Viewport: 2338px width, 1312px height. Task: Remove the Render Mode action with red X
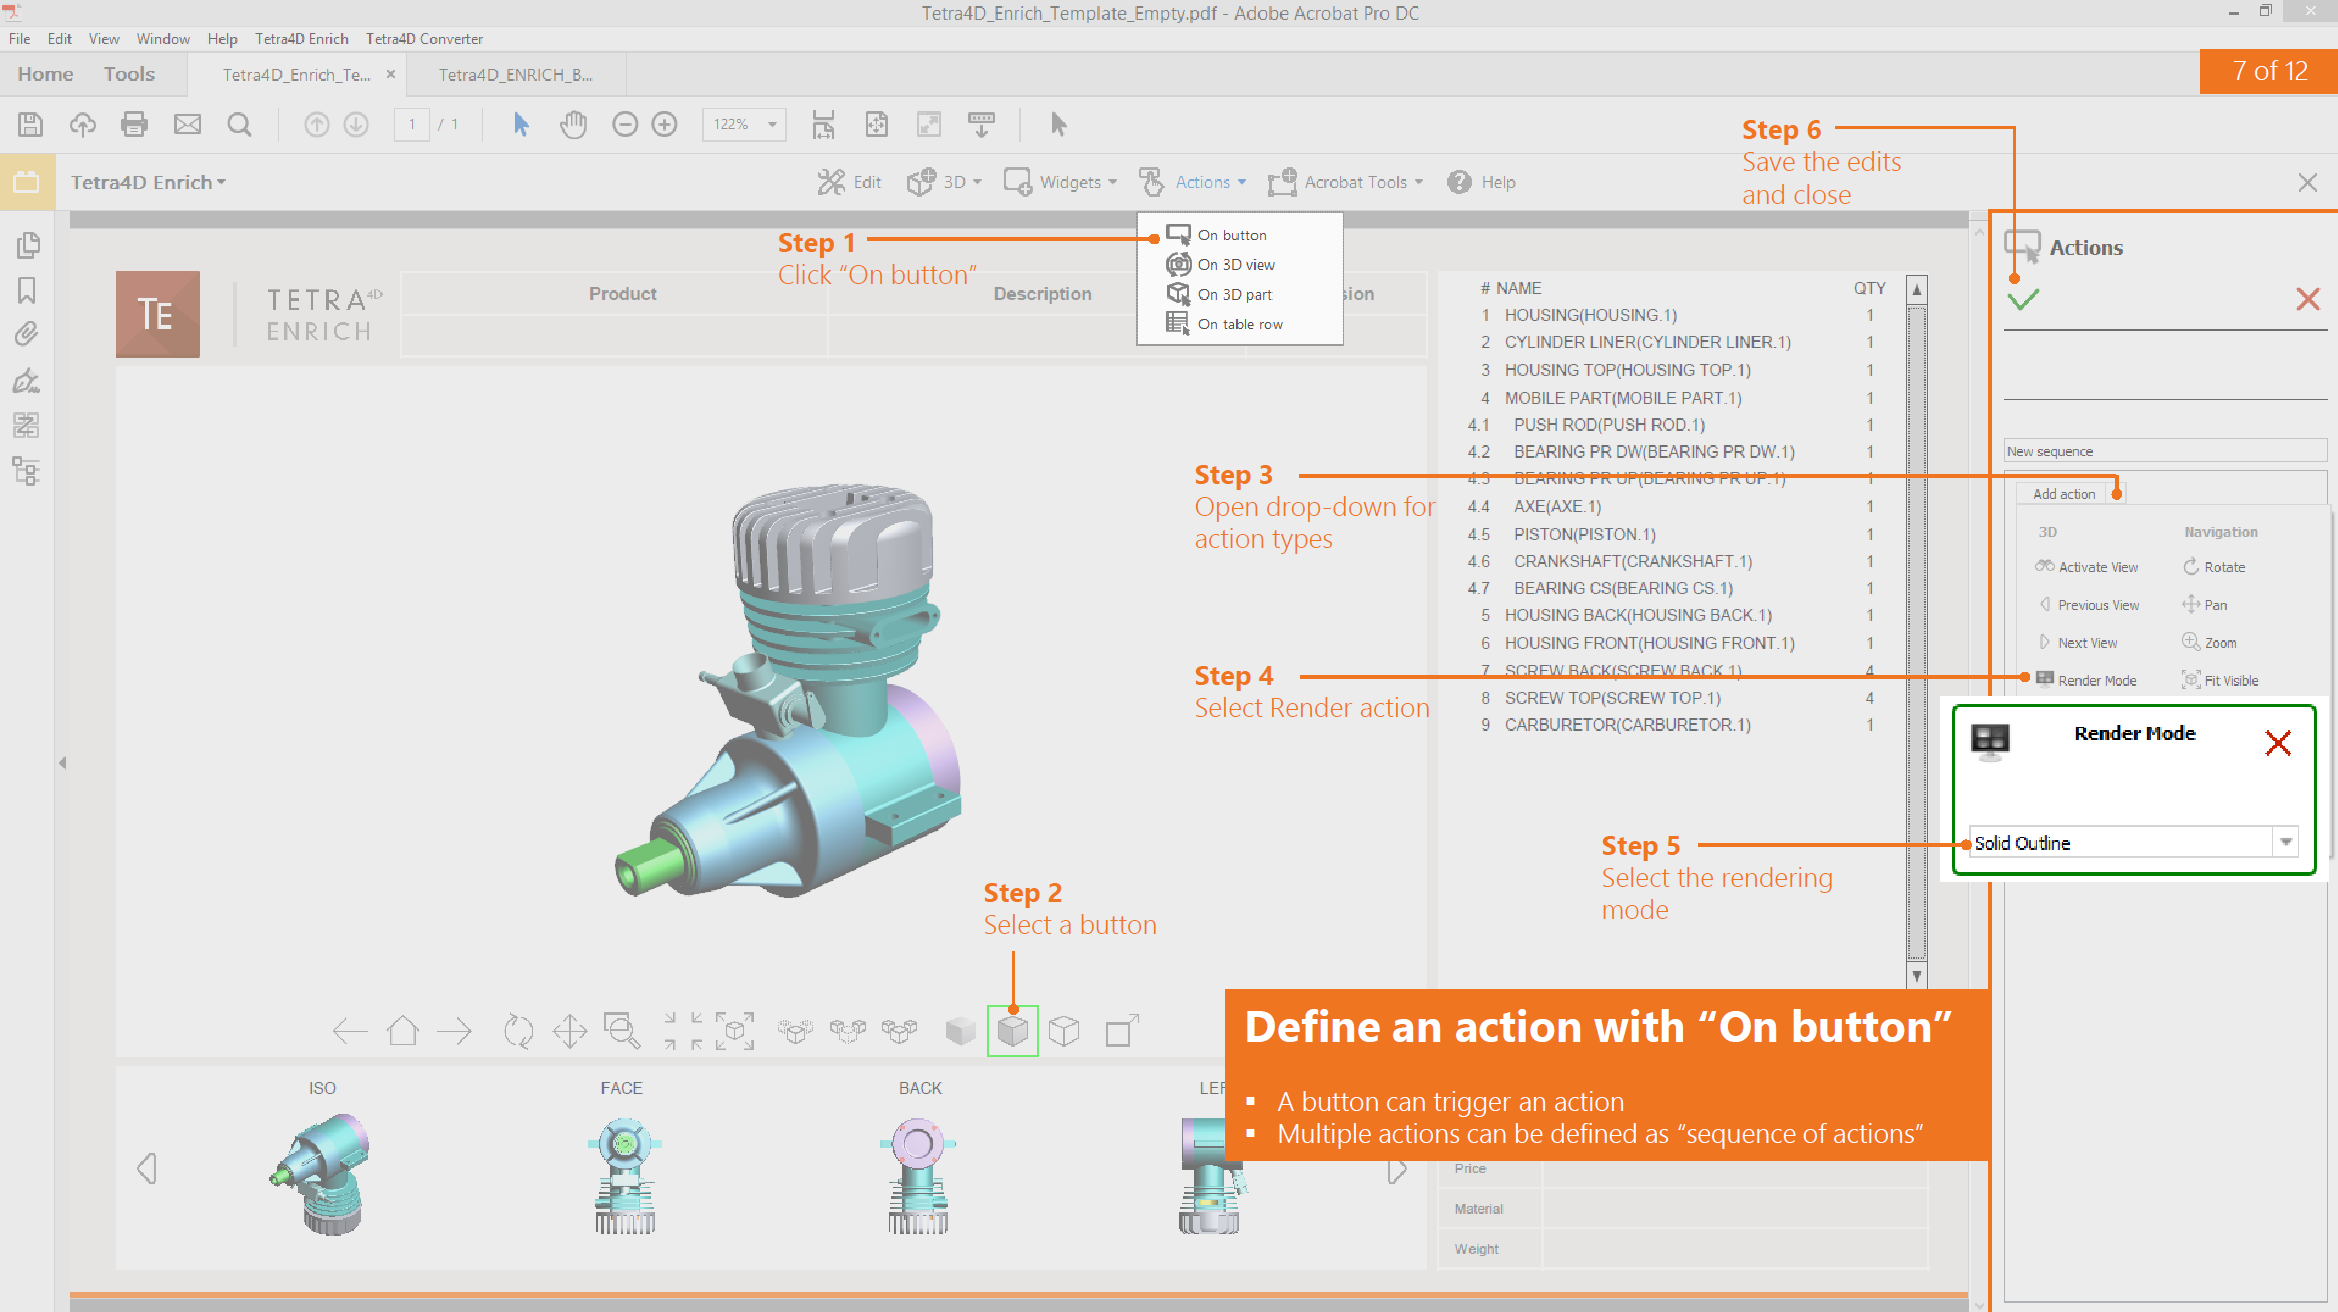pos(2278,743)
